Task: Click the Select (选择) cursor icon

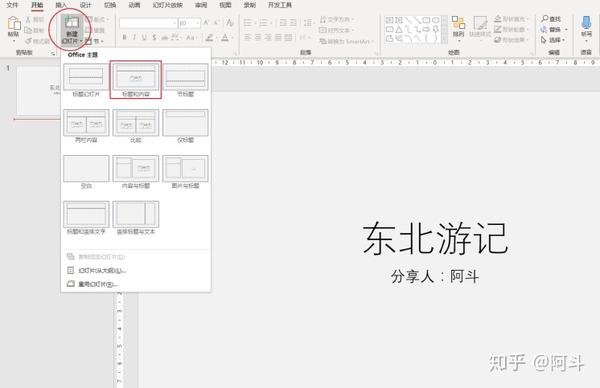Action: coord(544,40)
